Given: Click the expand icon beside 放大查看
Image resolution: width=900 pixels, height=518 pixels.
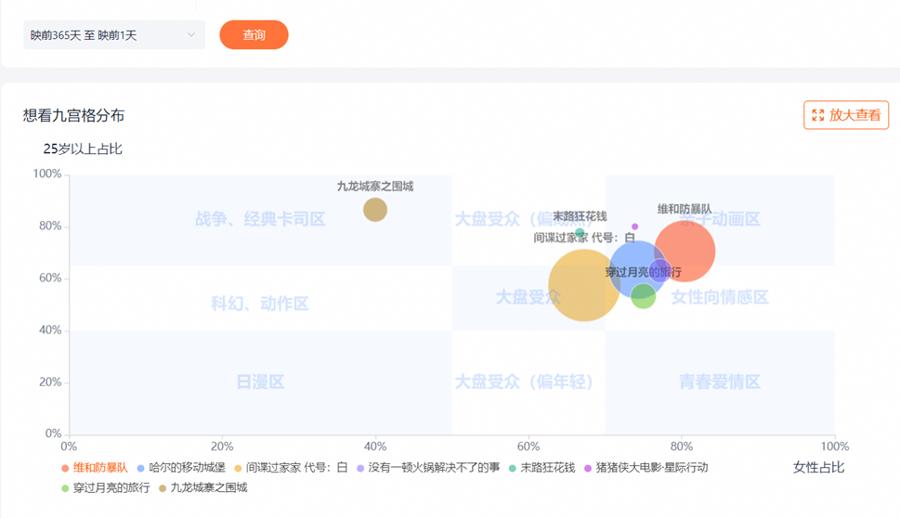Looking at the screenshot, I should click(818, 115).
